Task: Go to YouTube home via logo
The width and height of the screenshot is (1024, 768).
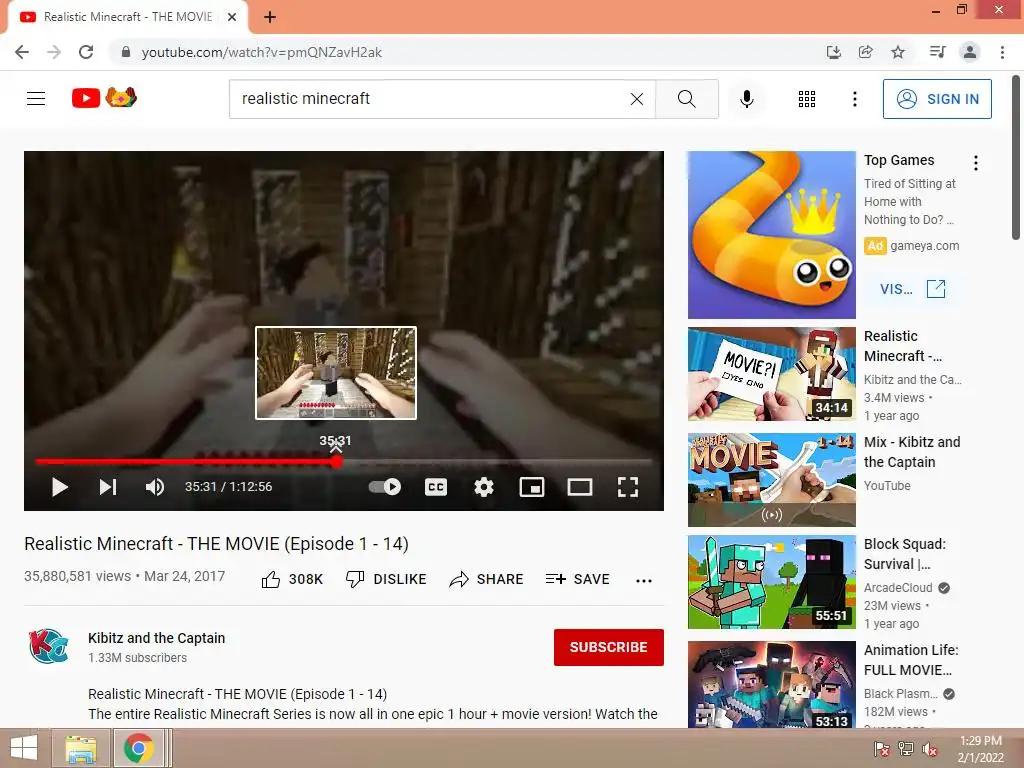Action: [x=104, y=98]
